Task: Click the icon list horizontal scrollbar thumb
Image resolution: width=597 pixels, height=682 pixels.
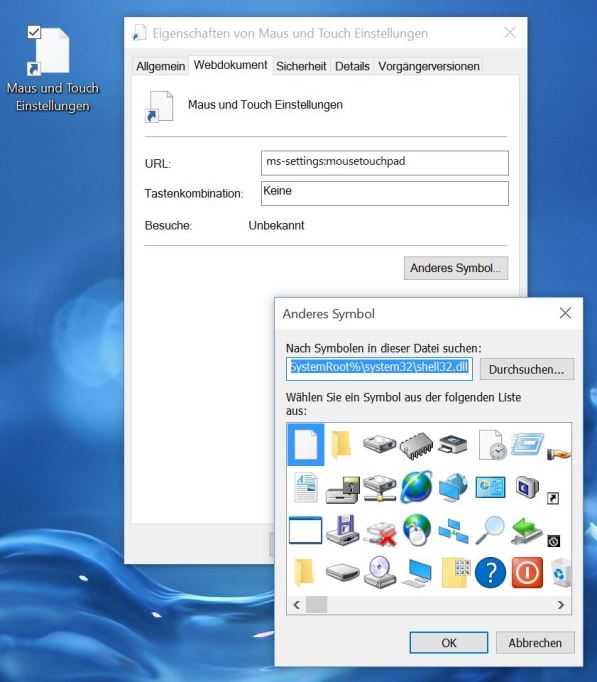Action: 317,605
